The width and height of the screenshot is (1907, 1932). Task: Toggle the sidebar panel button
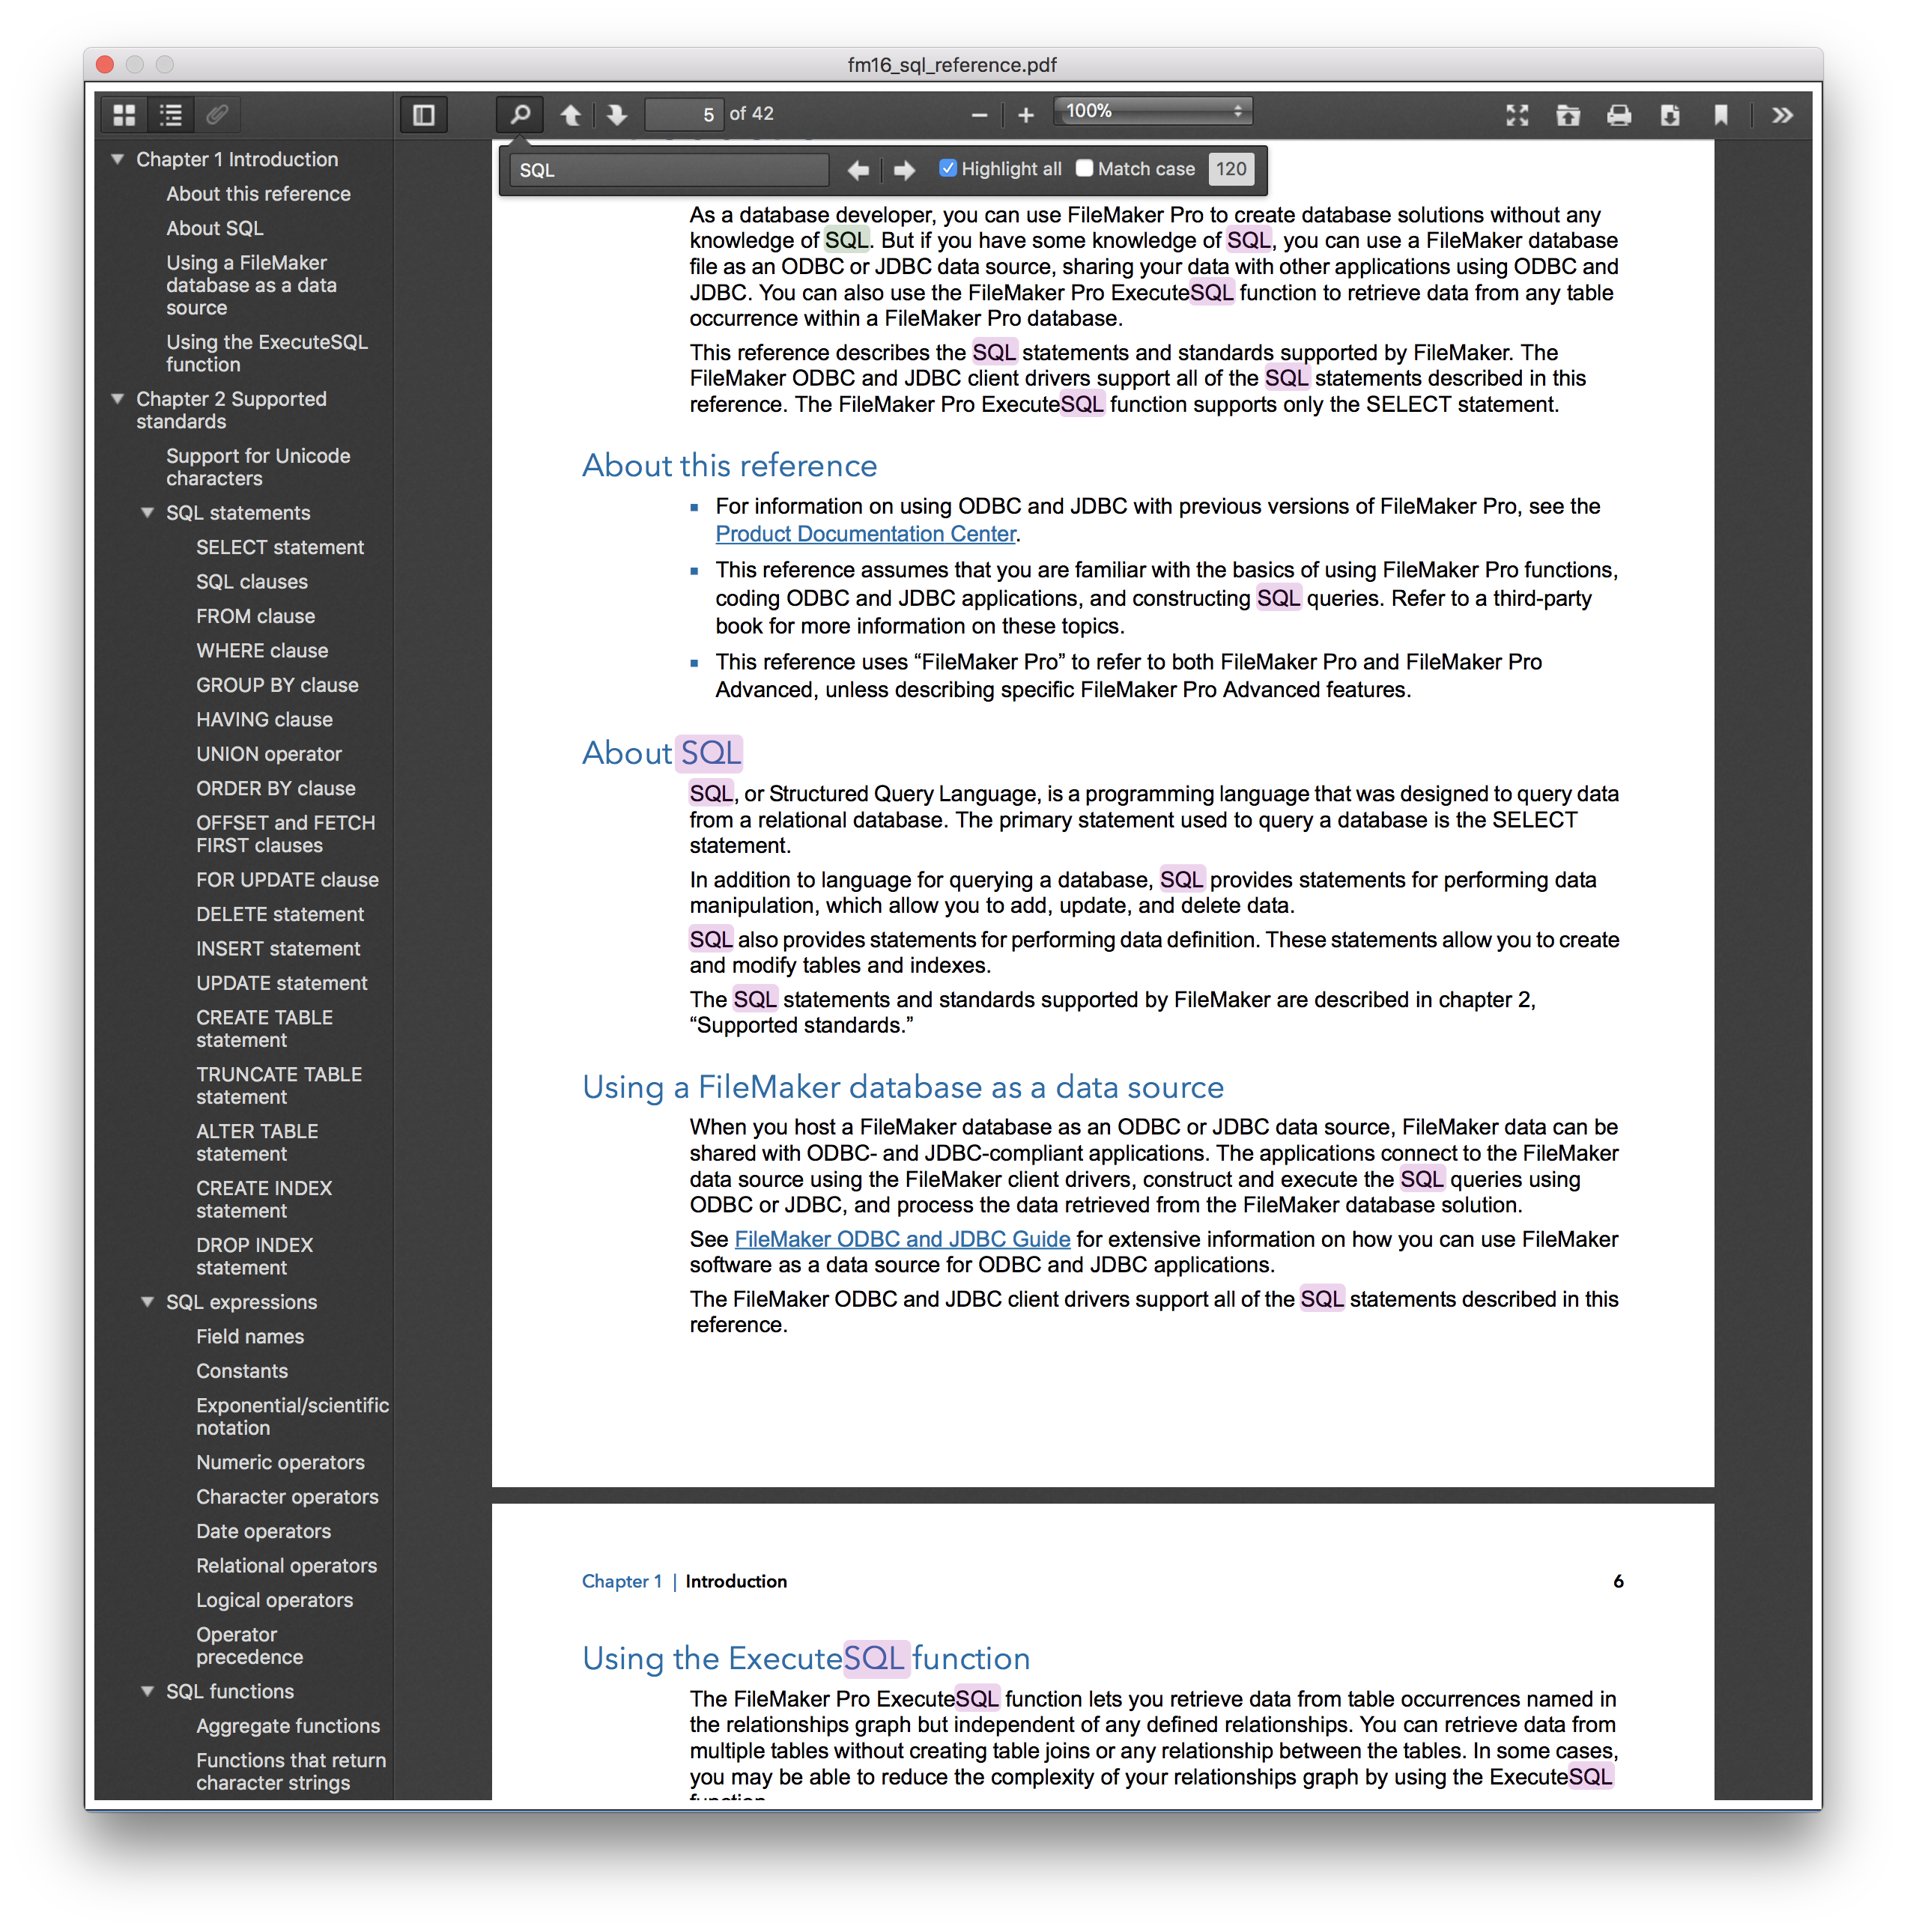click(423, 115)
